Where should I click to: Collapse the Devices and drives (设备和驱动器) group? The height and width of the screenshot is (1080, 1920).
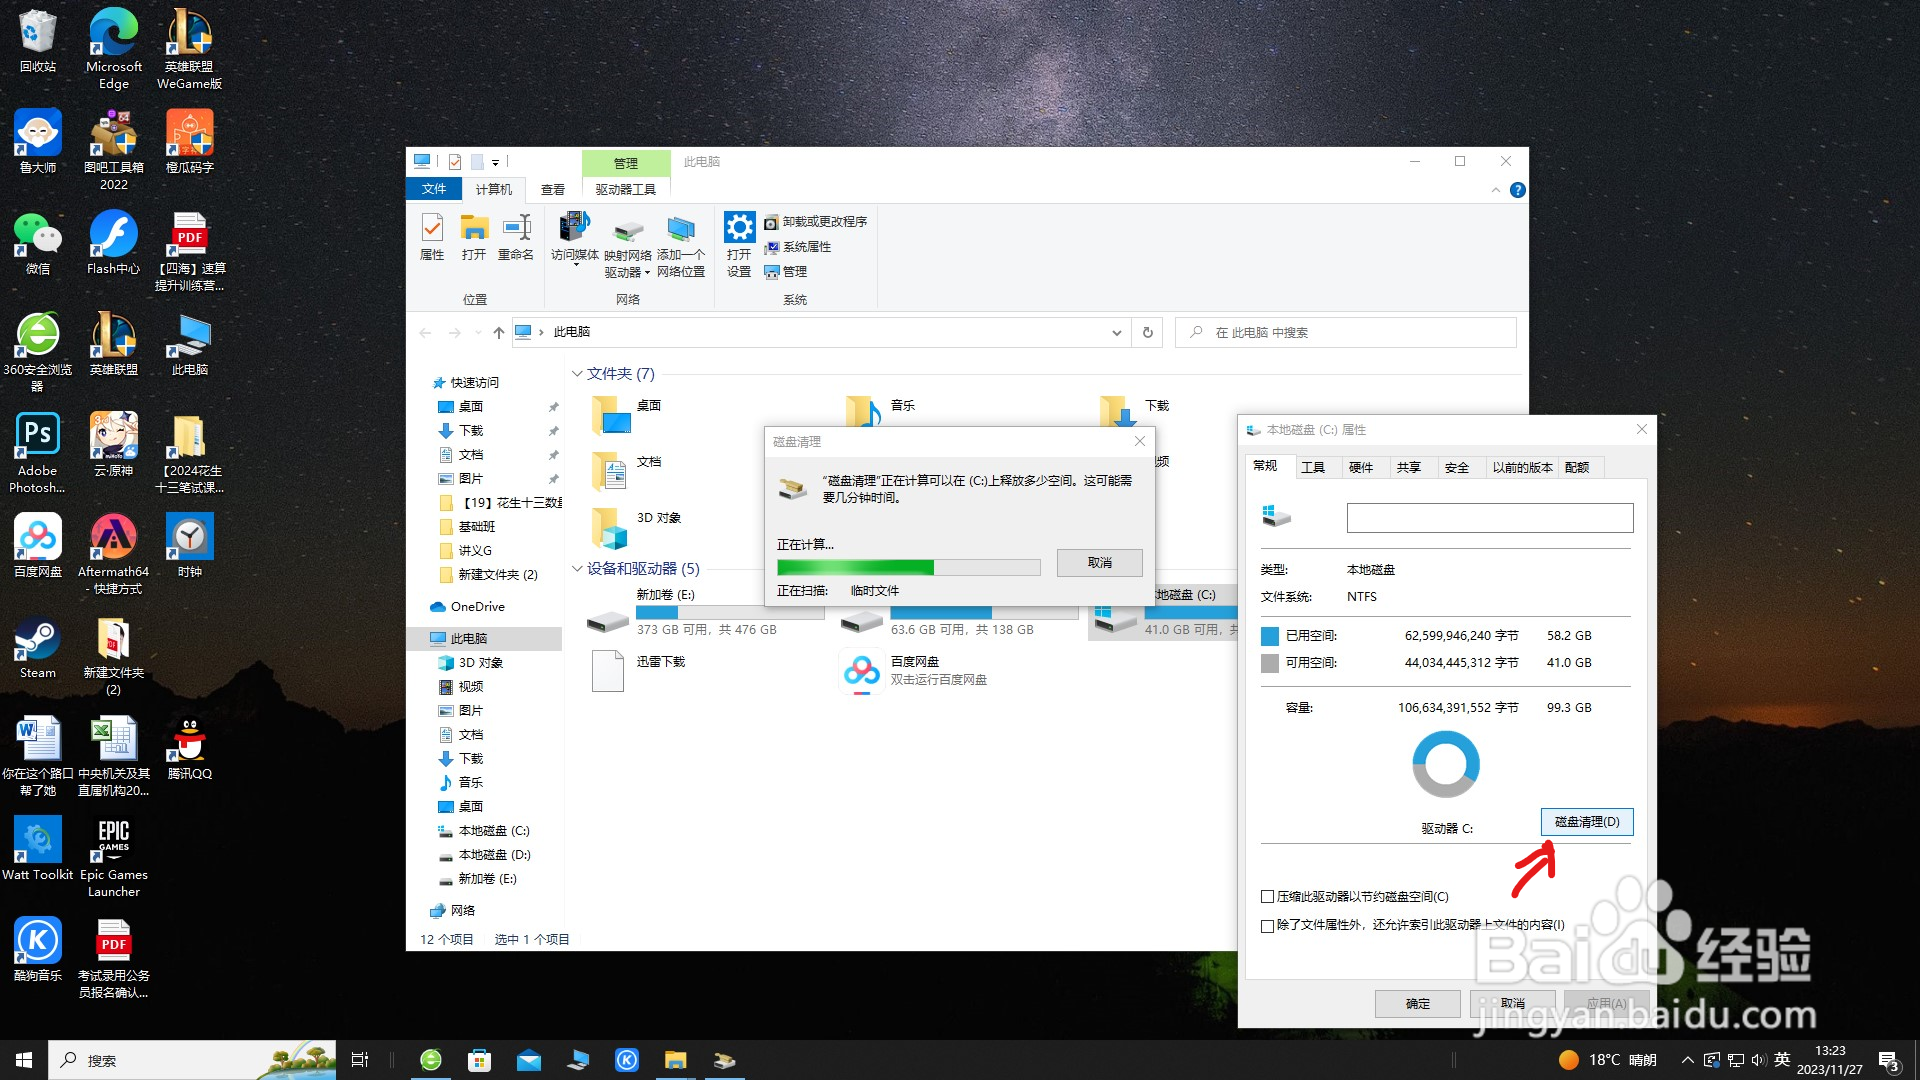click(577, 569)
